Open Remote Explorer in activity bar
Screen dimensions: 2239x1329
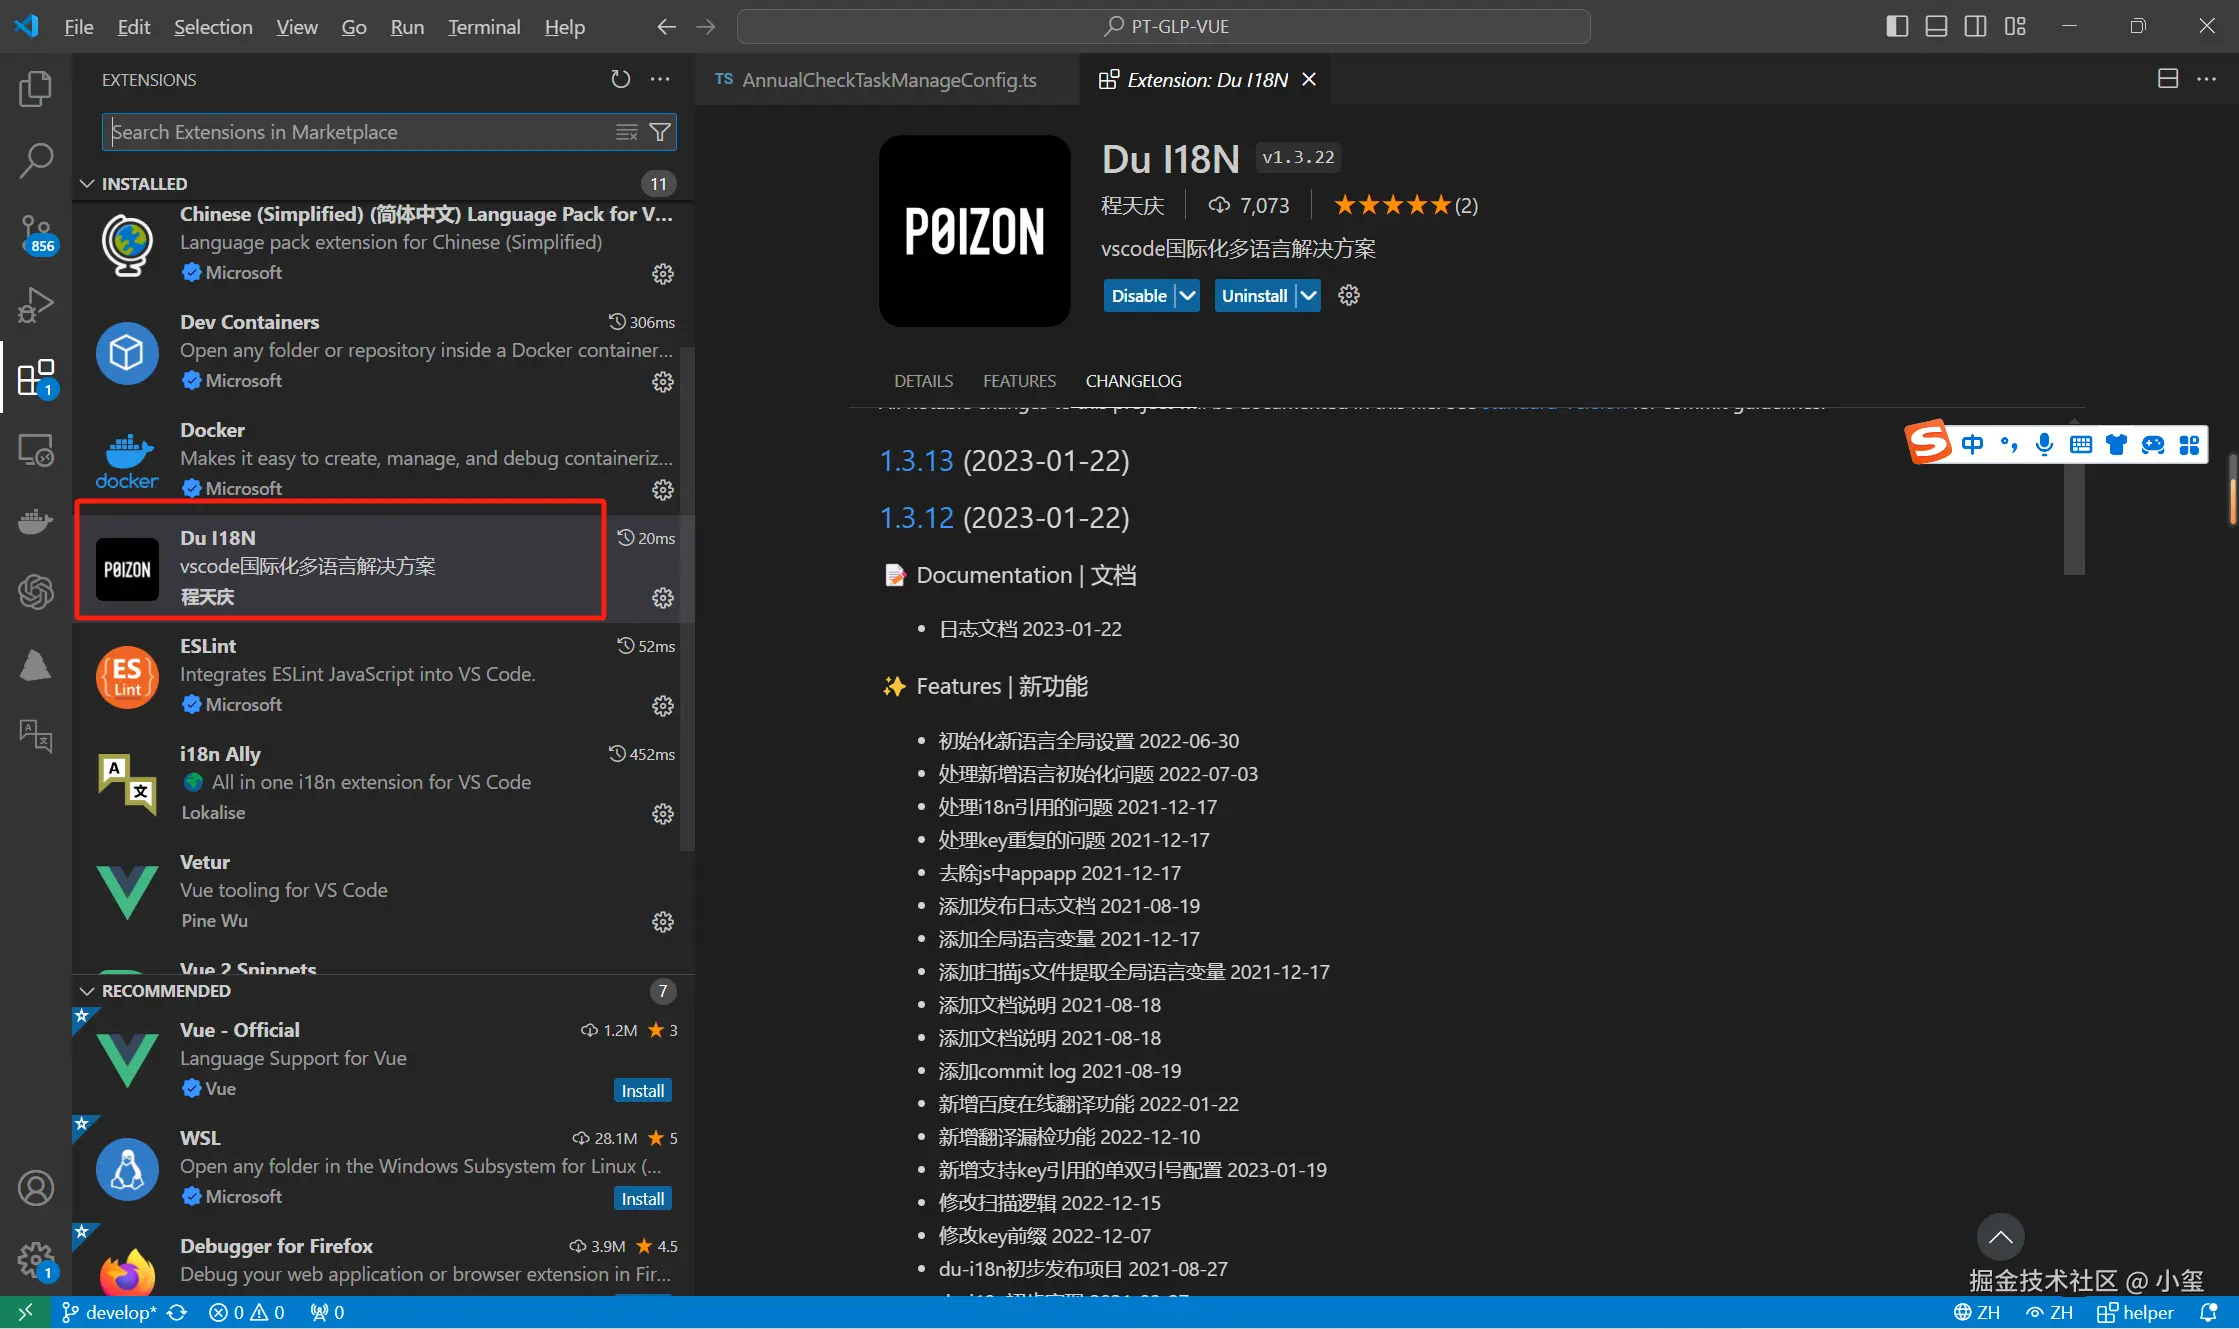(x=35, y=451)
